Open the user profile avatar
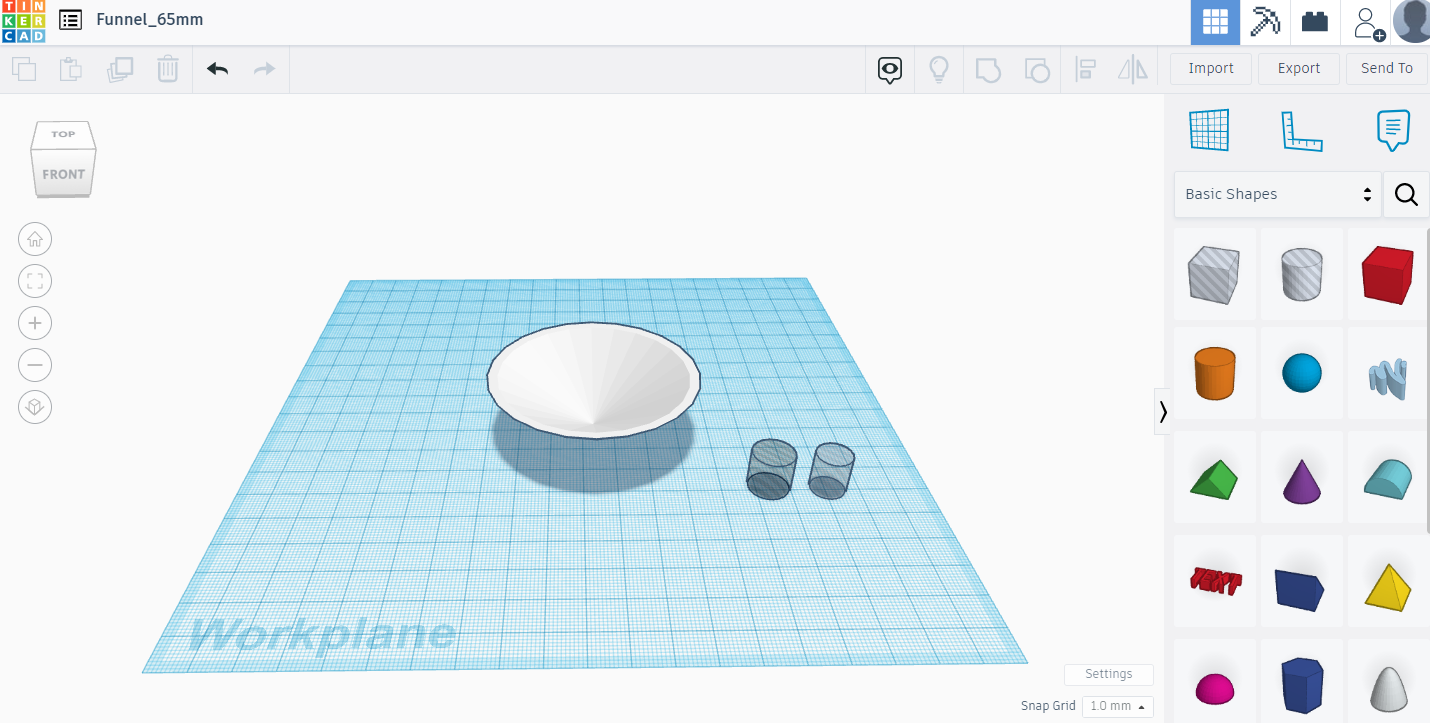Viewport: 1430px width, 723px height. 1411,22
